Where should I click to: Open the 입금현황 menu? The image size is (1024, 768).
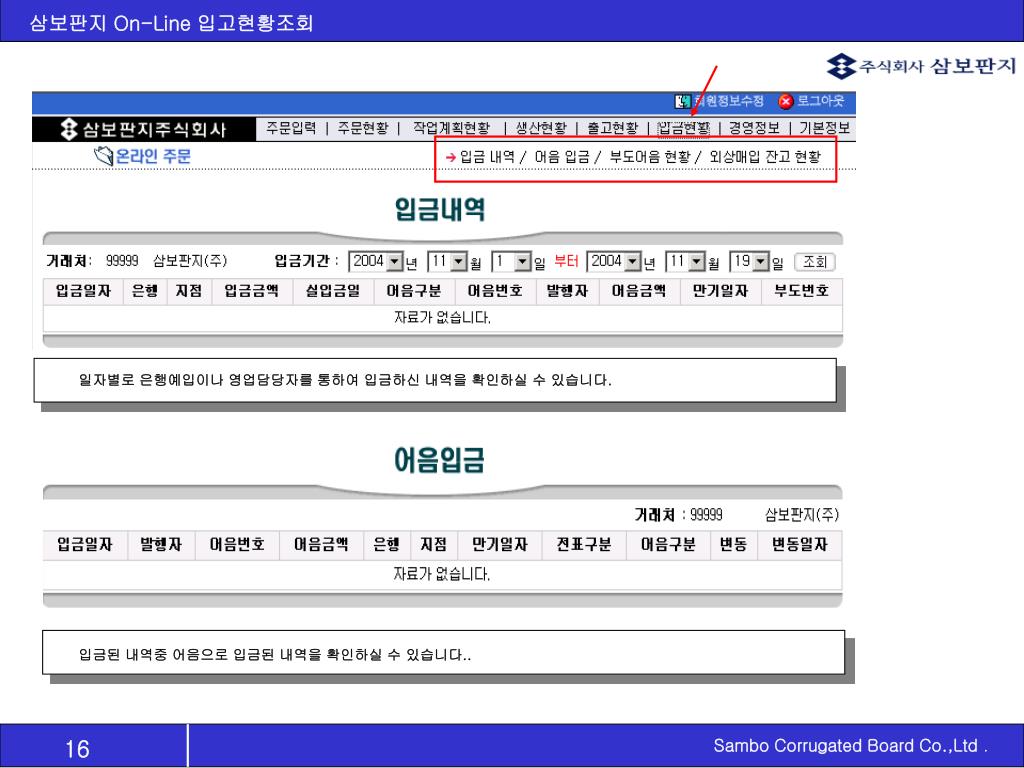pyautogui.click(x=684, y=128)
